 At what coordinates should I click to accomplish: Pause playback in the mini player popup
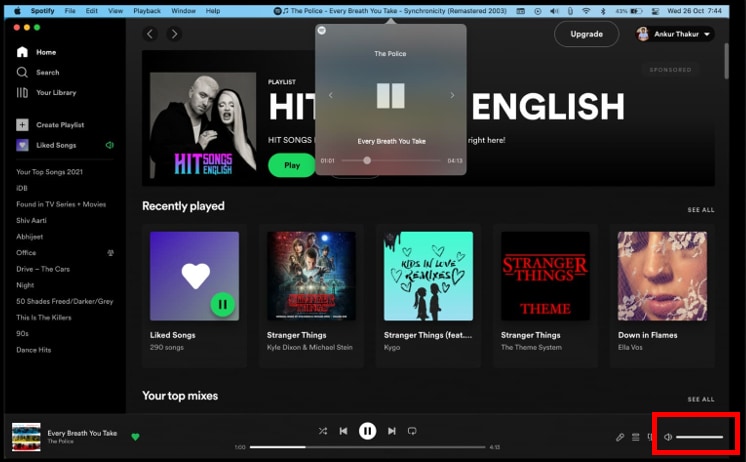pyautogui.click(x=391, y=96)
